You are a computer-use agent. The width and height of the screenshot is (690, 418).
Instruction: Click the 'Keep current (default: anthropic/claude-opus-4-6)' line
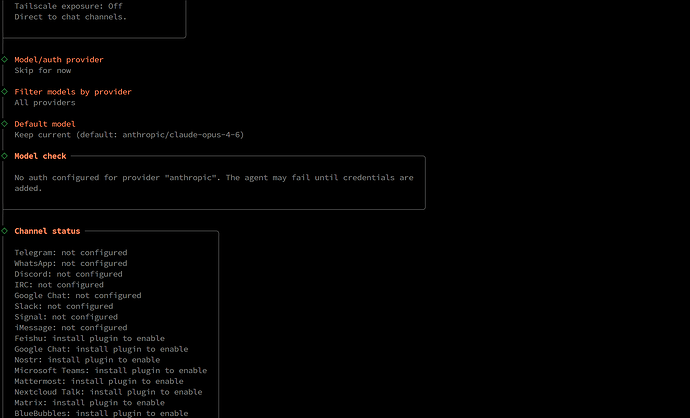tap(129, 135)
